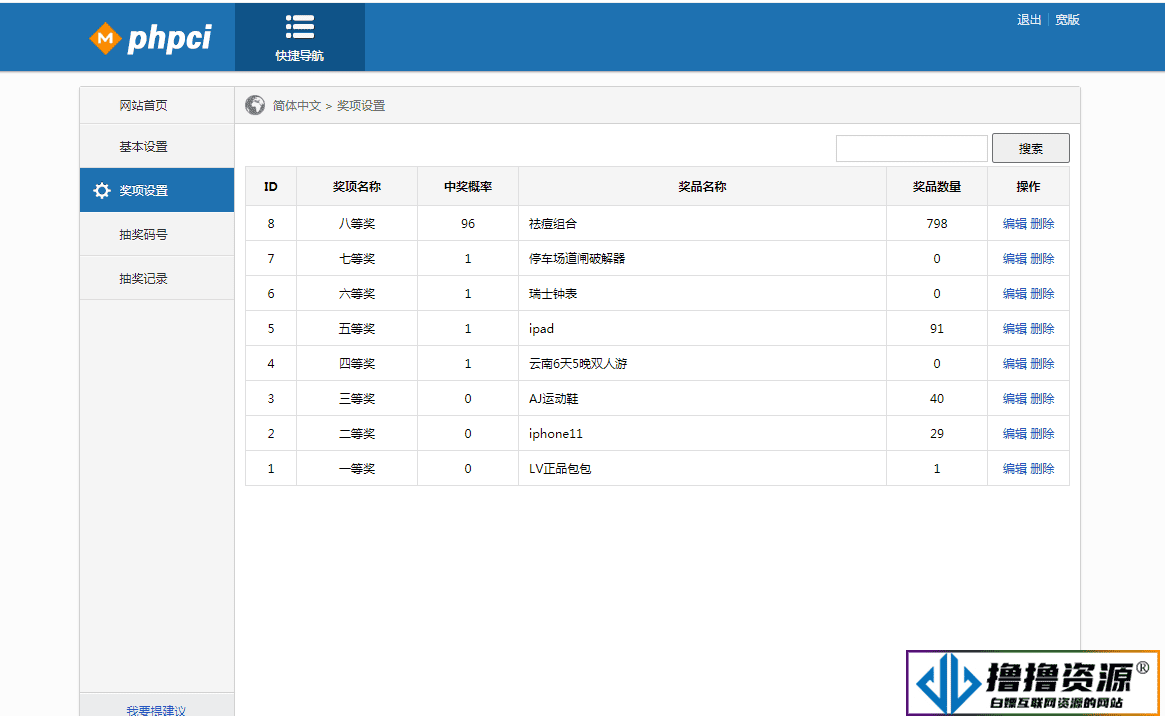This screenshot has width=1165, height=716.
Task: Click quantity value 40
Action: click(x=937, y=399)
